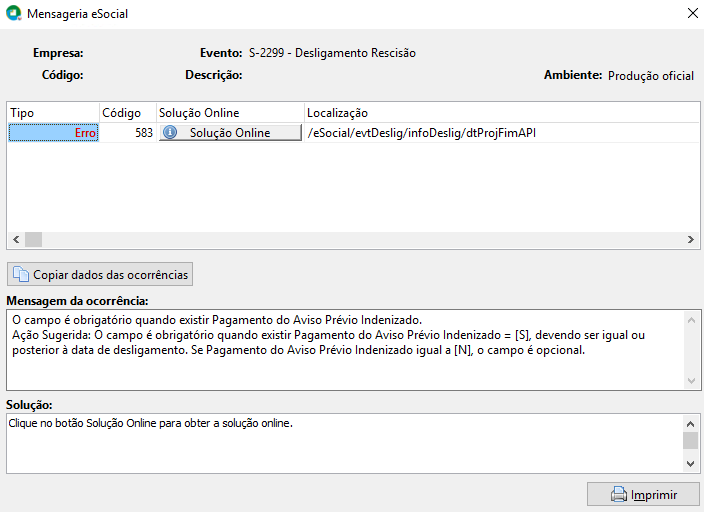
Task: Click the table's left scroll arrow
Action: point(16,239)
